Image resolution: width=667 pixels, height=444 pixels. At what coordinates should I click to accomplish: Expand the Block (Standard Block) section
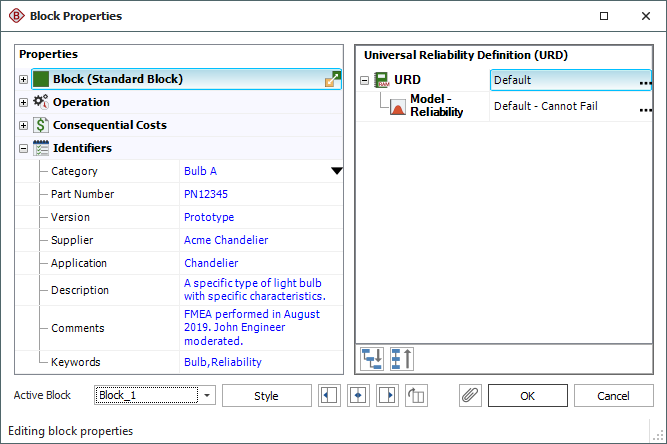pyautogui.click(x=24, y=79)
